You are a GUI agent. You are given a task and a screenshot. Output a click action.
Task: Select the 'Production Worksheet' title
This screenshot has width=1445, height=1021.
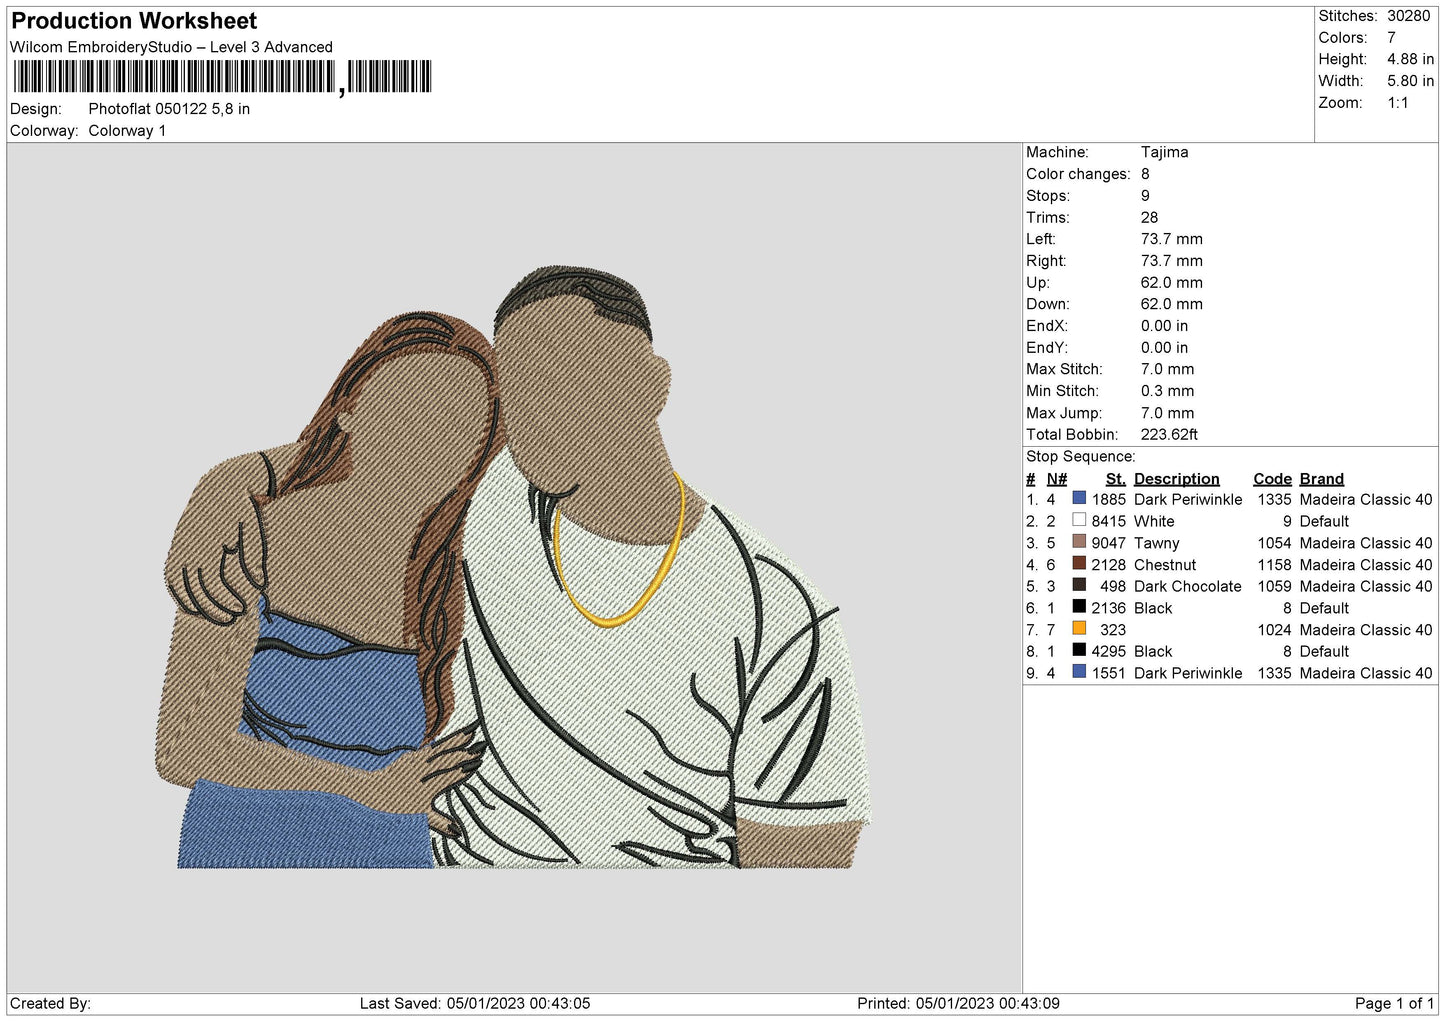click(134, 21)
